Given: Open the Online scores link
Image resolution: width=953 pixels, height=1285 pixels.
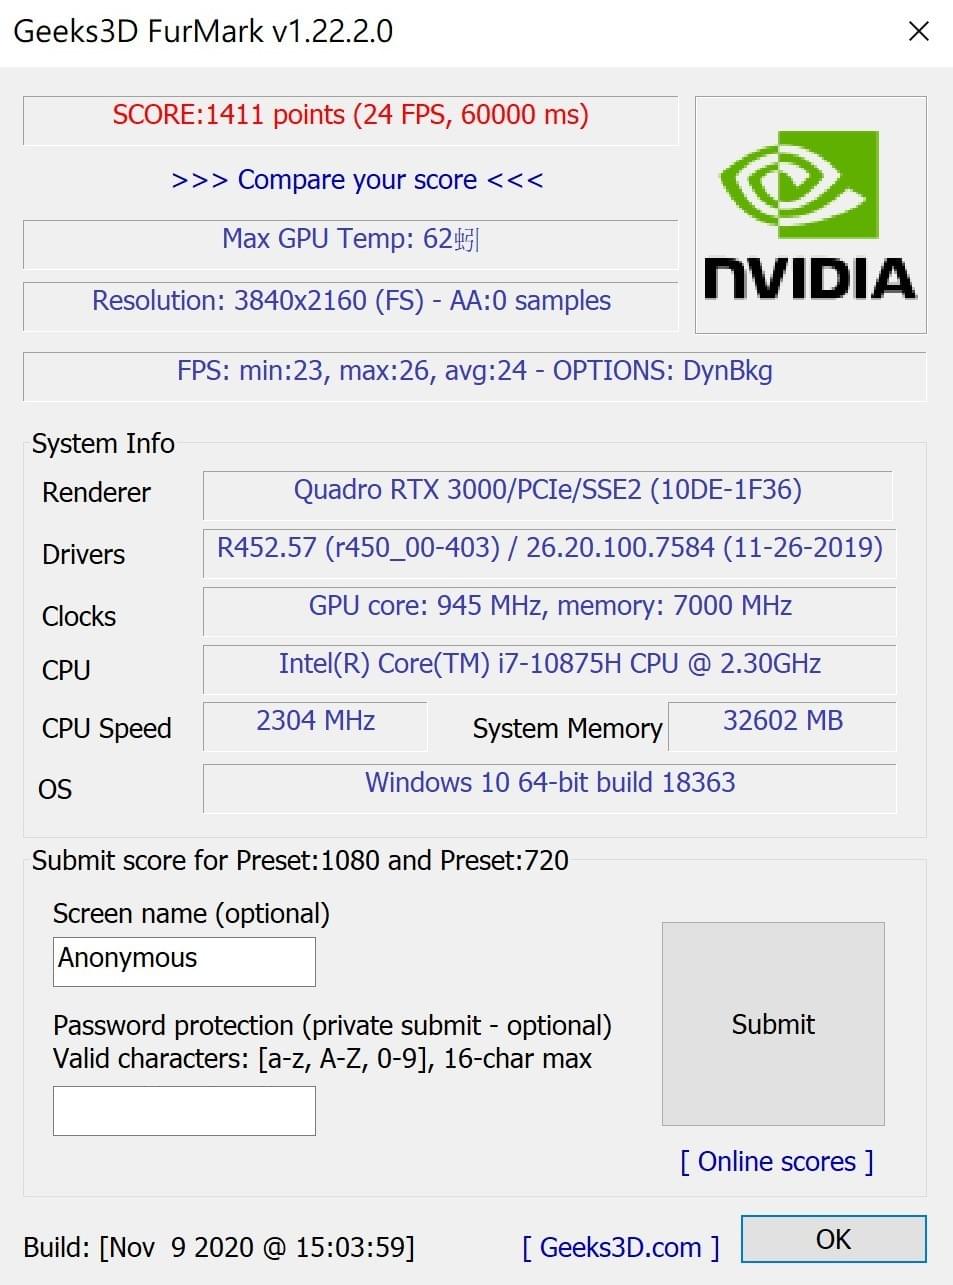Looking at the screenshot, I should pyautogui.click(x=777, y=1162).
